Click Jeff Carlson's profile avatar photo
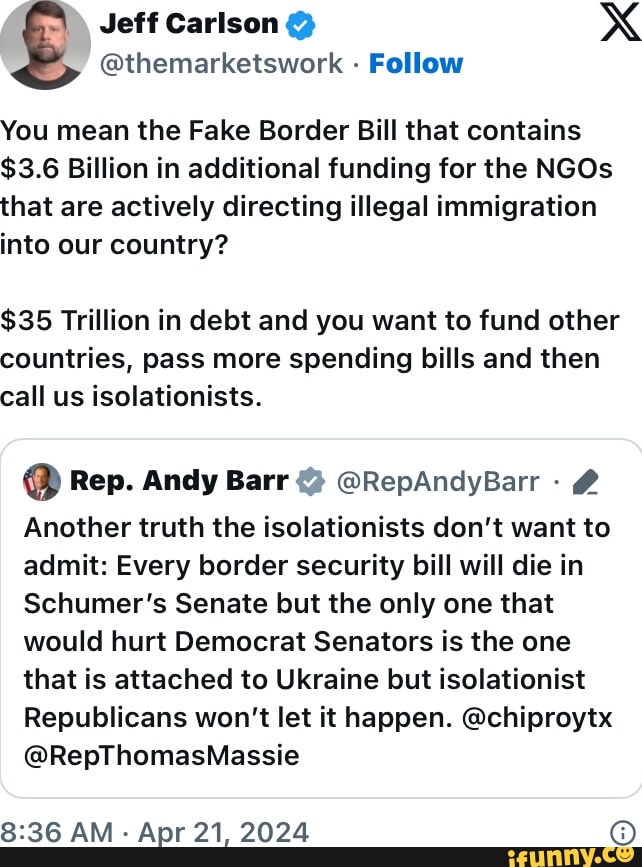The image size is (642, 867). 45,44
